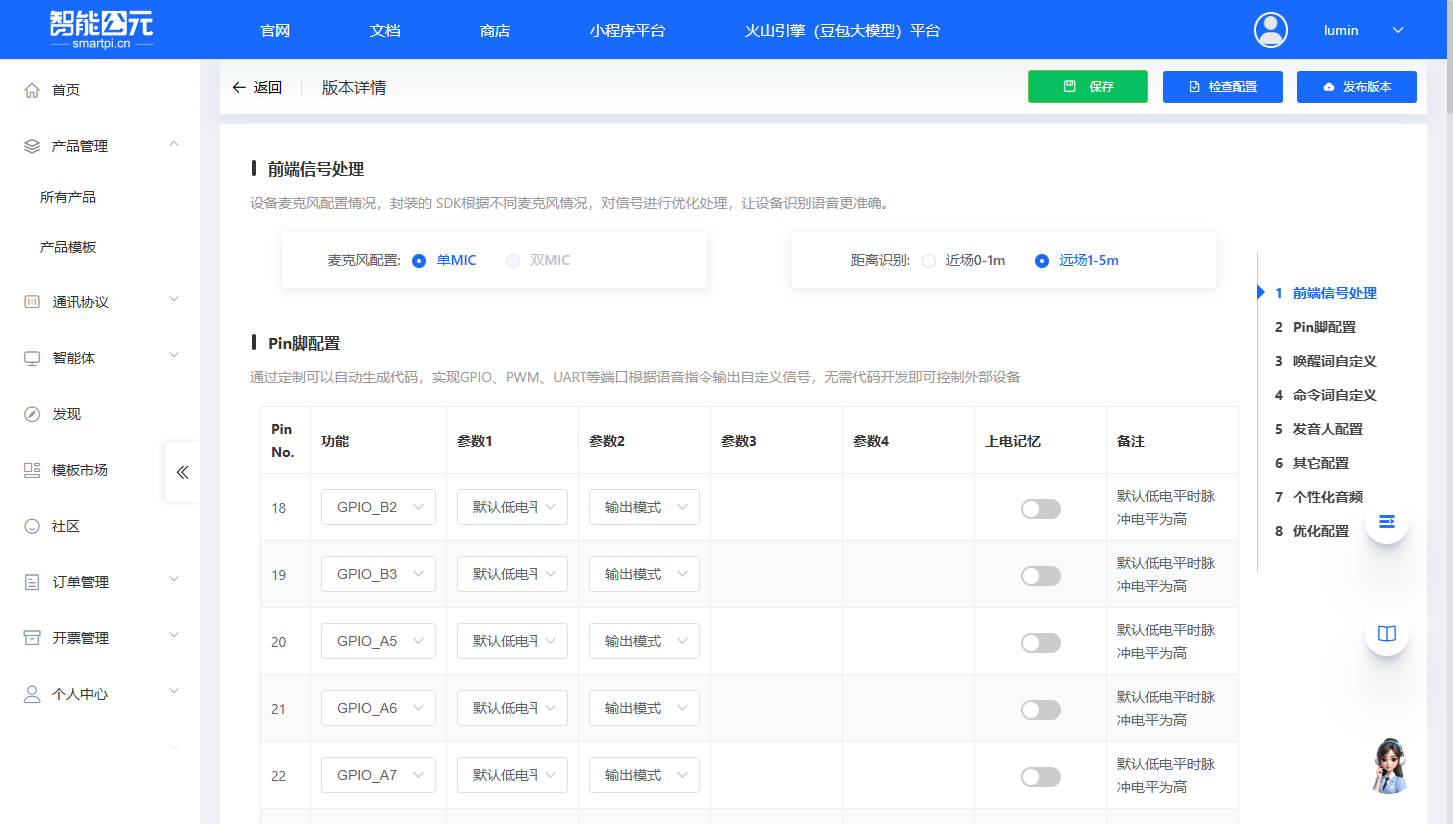The width and height of the screenshot is (1453, 824).
Task: Select the 双MIC microphone option
Action: 513,260
